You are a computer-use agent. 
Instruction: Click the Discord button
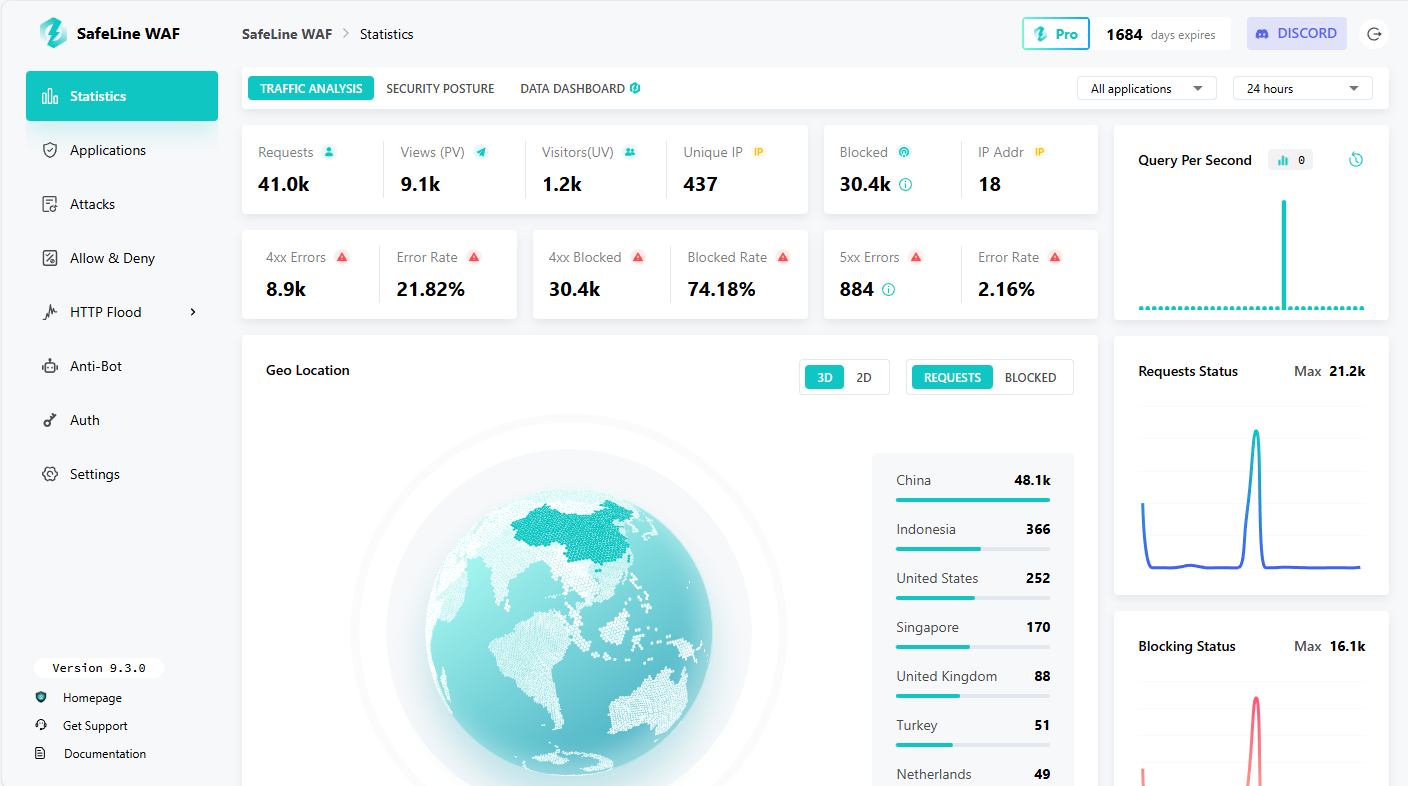coord(1297,33)
